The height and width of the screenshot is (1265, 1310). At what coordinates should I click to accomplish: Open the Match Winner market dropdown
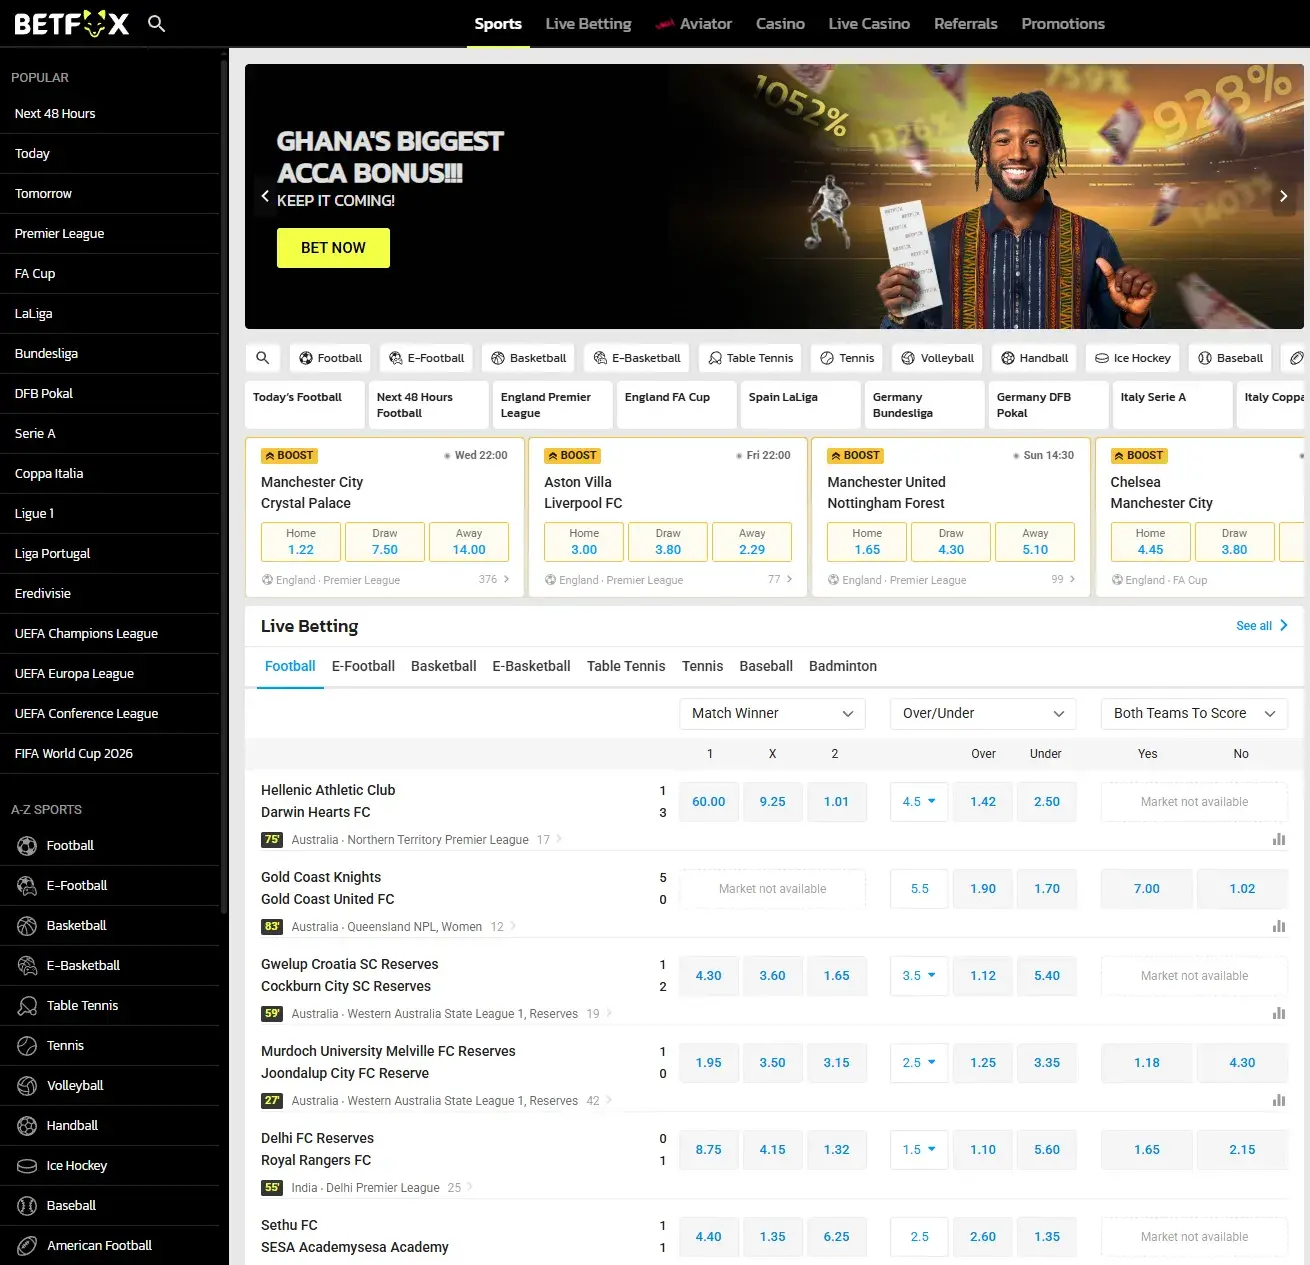tap(772, 713)
